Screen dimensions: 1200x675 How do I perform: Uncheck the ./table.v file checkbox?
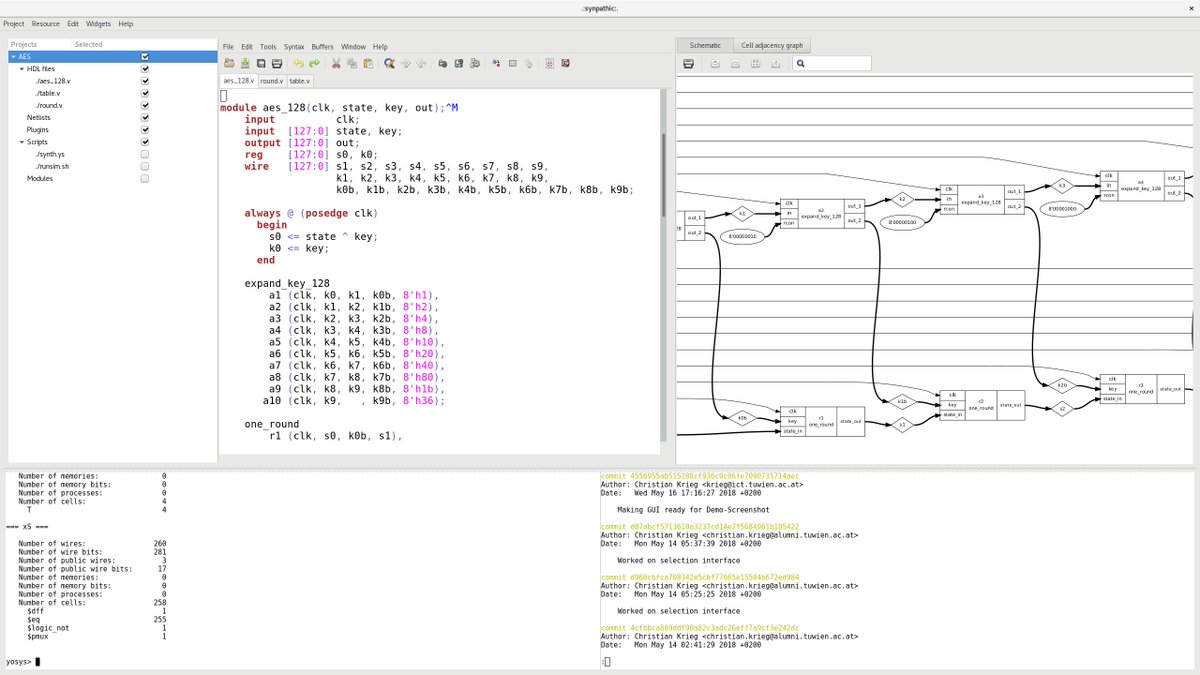[x=145, y=93]
